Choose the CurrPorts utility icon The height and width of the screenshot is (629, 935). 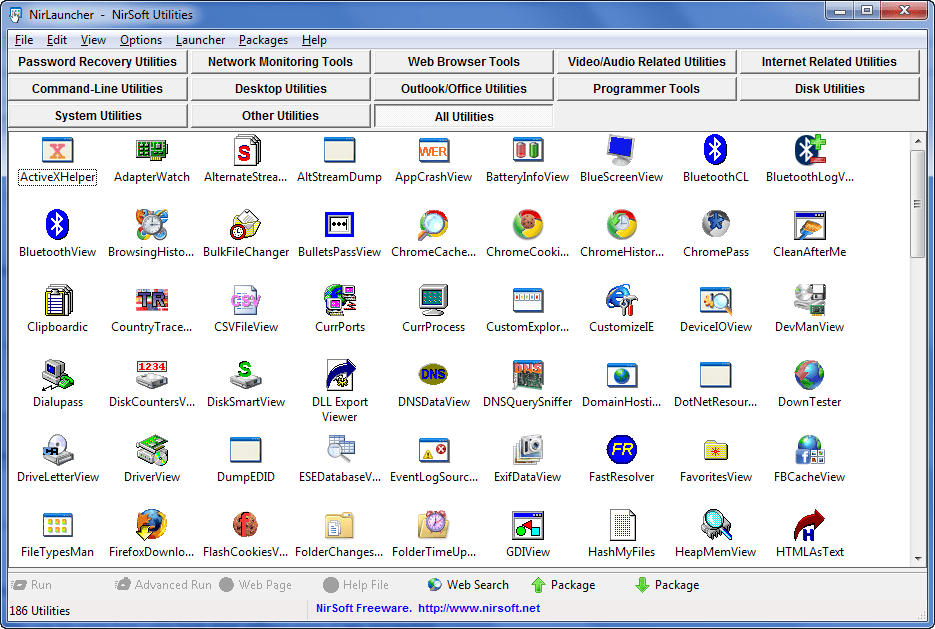click(x=339, y=300)
